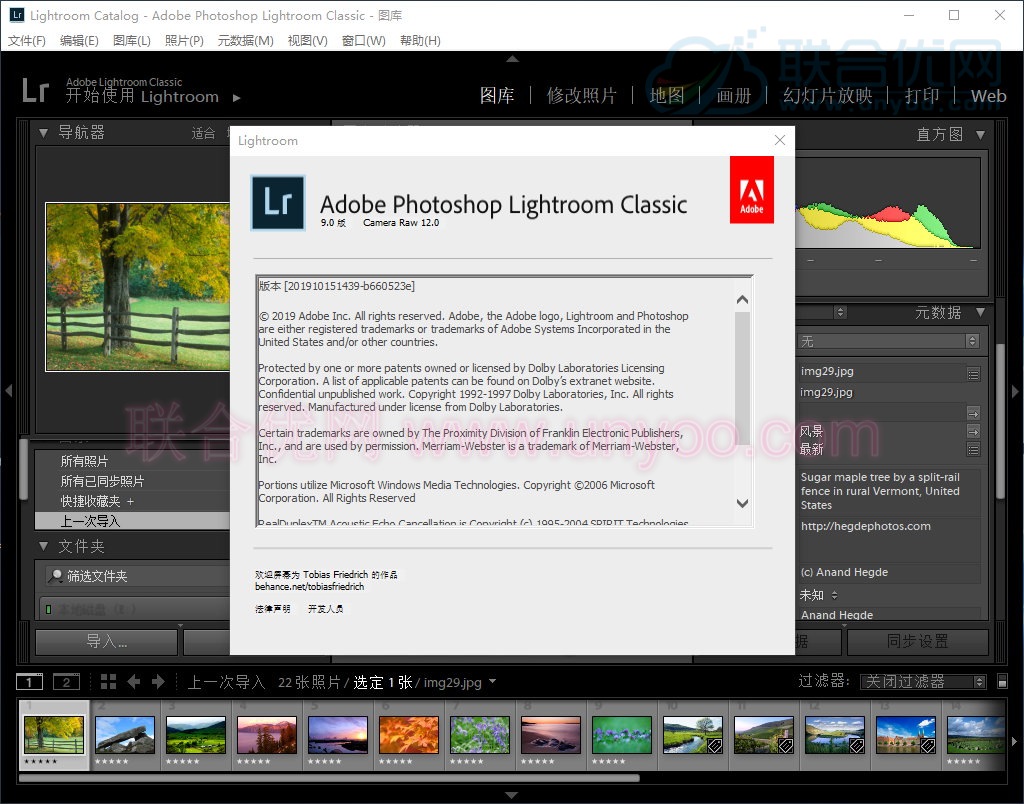
Task: Collapse the 直方图 histogram panel
Action: 980,134
